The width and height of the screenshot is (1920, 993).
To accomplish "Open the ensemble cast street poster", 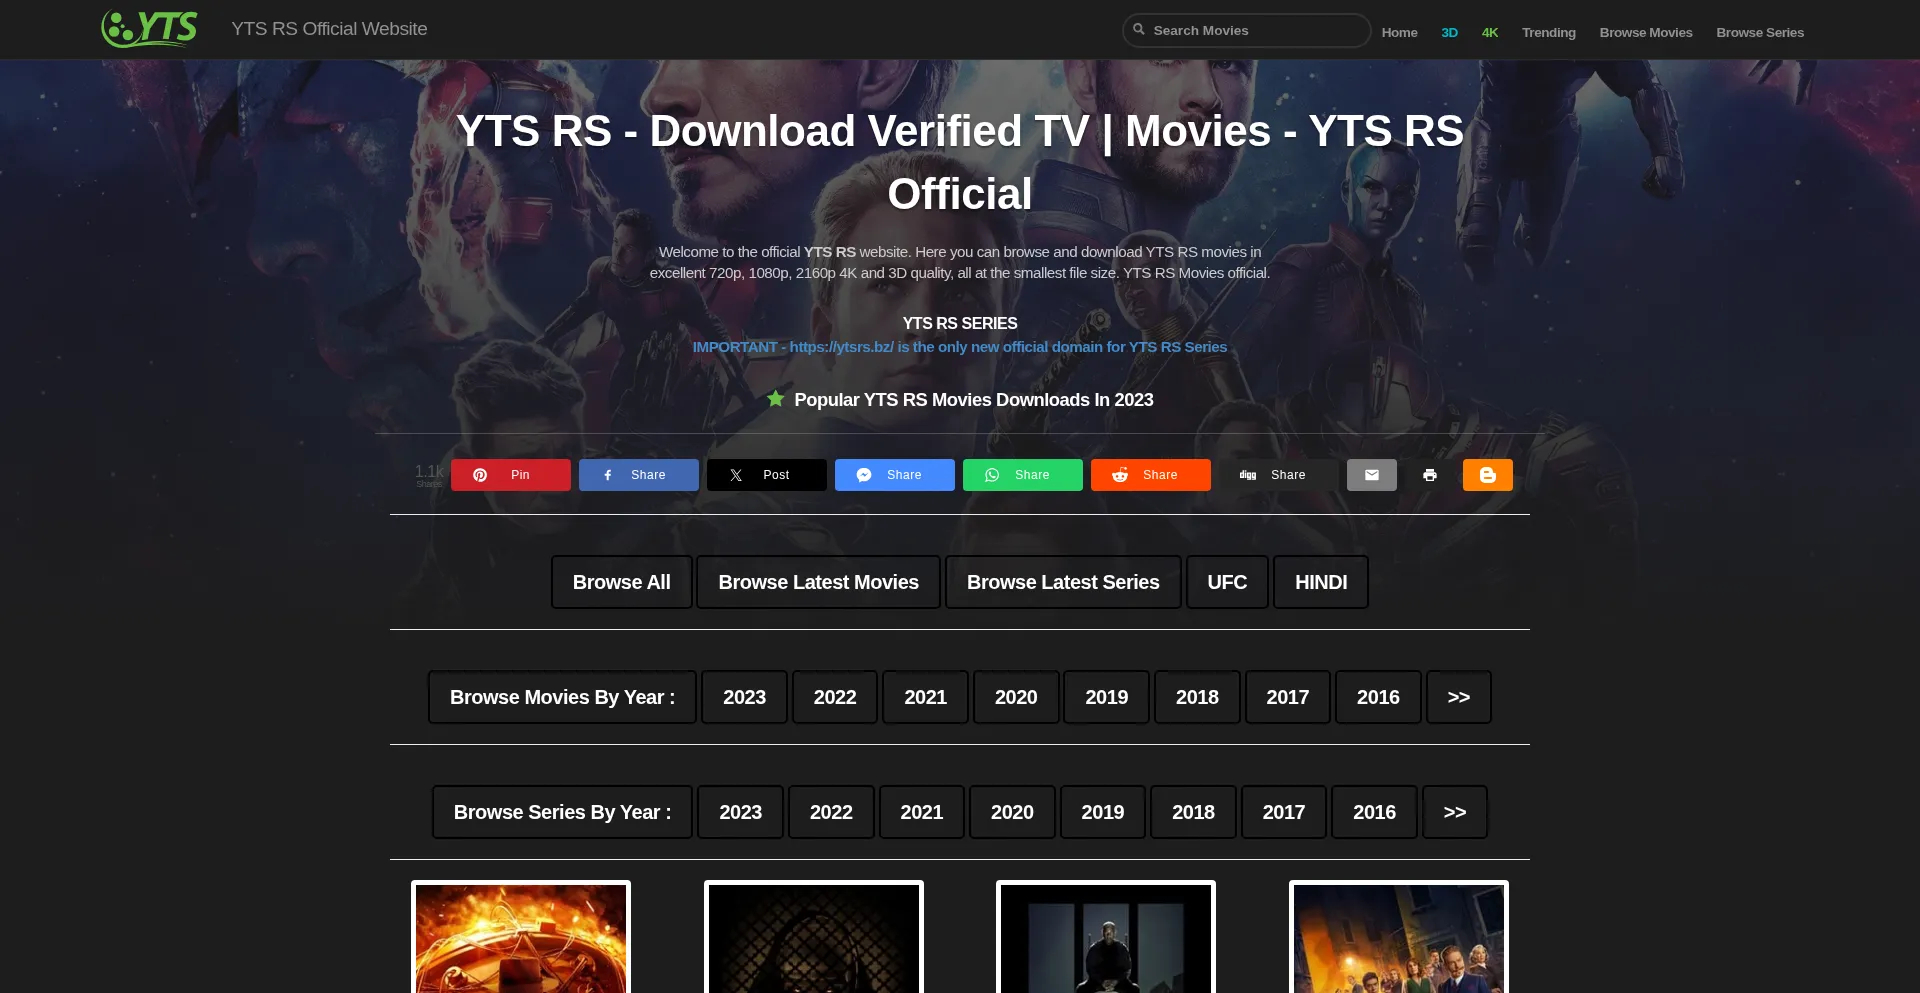I will click(x=1399, y=937).
